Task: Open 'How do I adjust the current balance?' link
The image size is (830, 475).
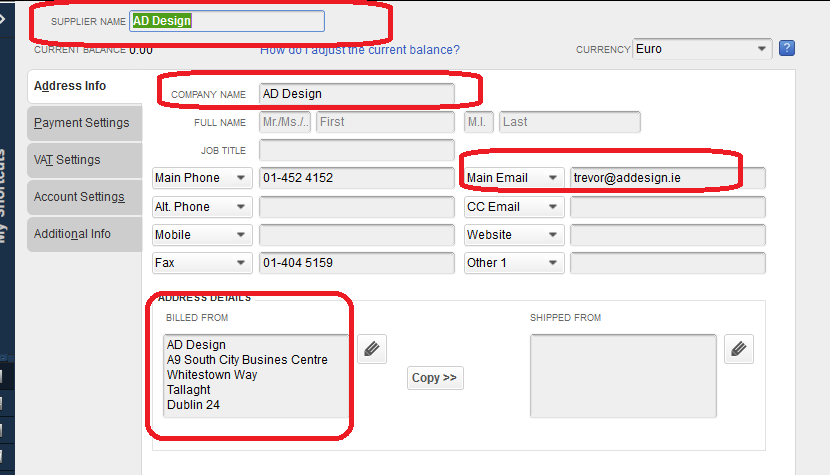Action: [360, 50]
